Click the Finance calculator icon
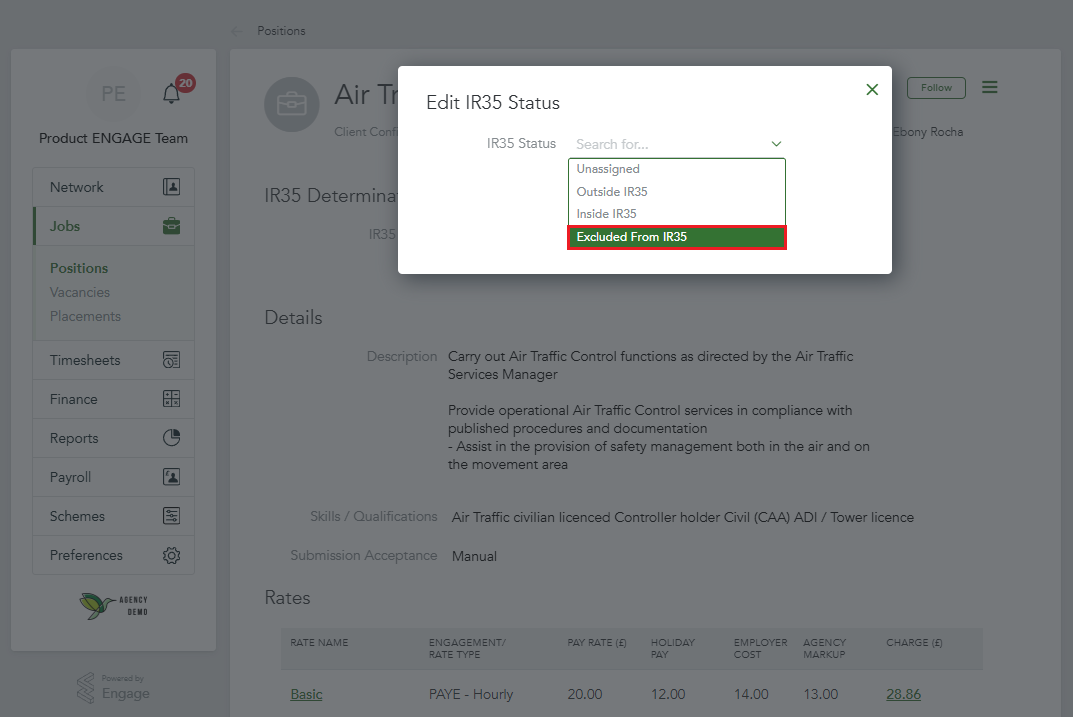 click(171, 399)
